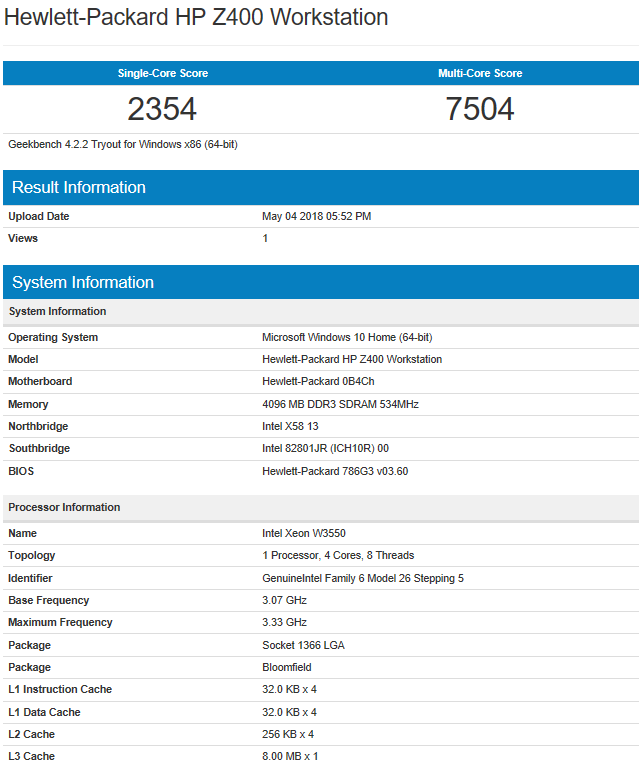Click the Model row label
Viewport: 644px width, 767px height.
23,360
